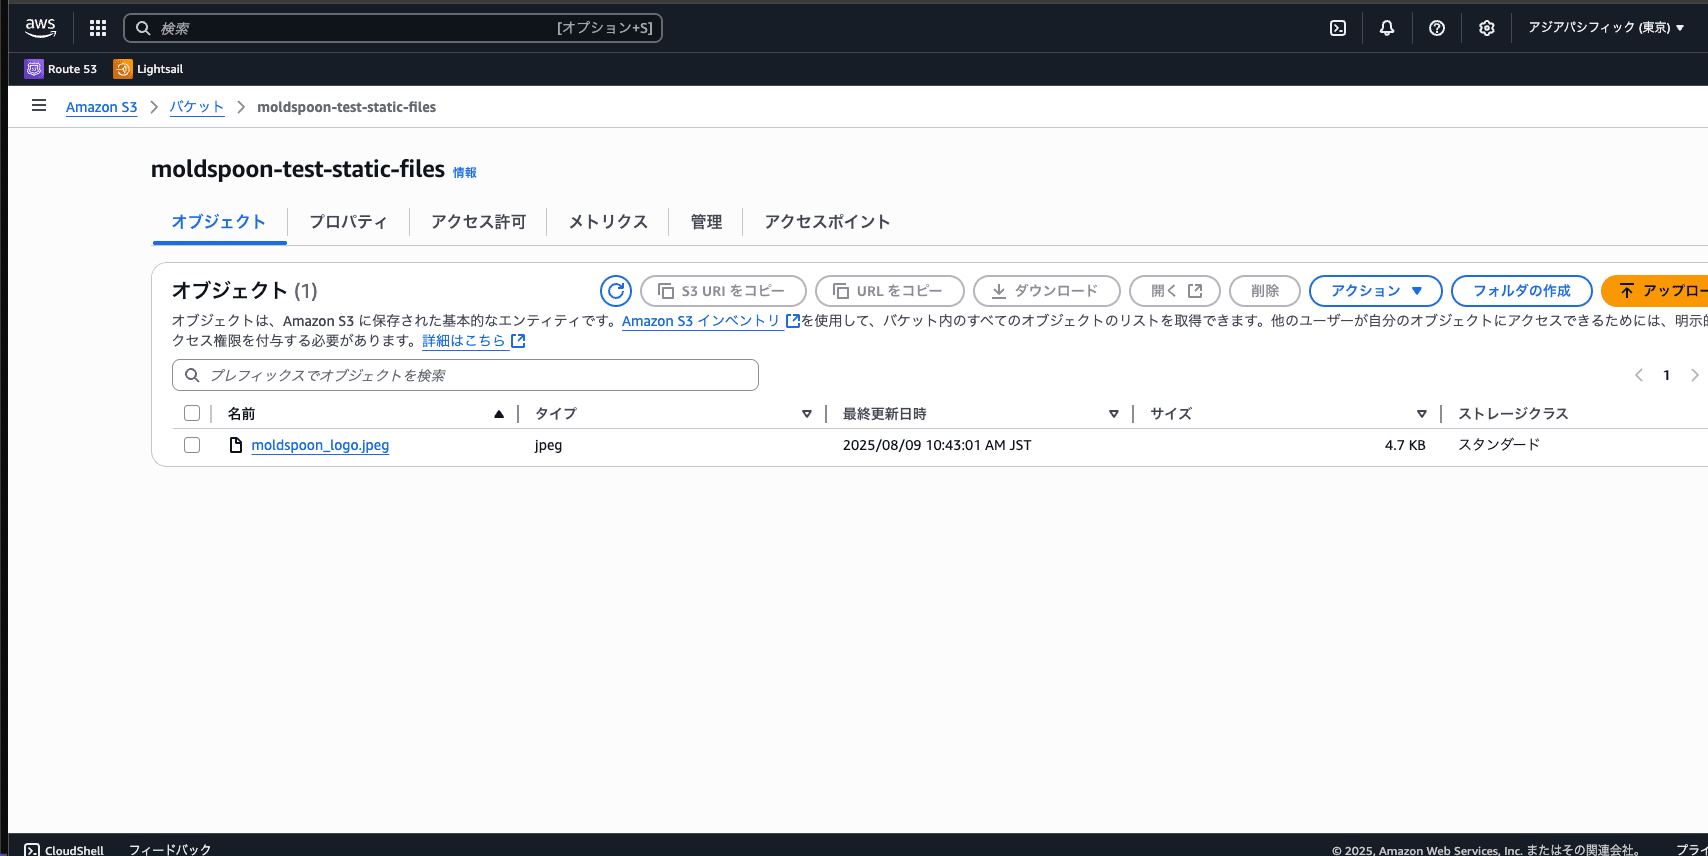Sort by 名前 column arrow
1708x856 pixels.
499,414
